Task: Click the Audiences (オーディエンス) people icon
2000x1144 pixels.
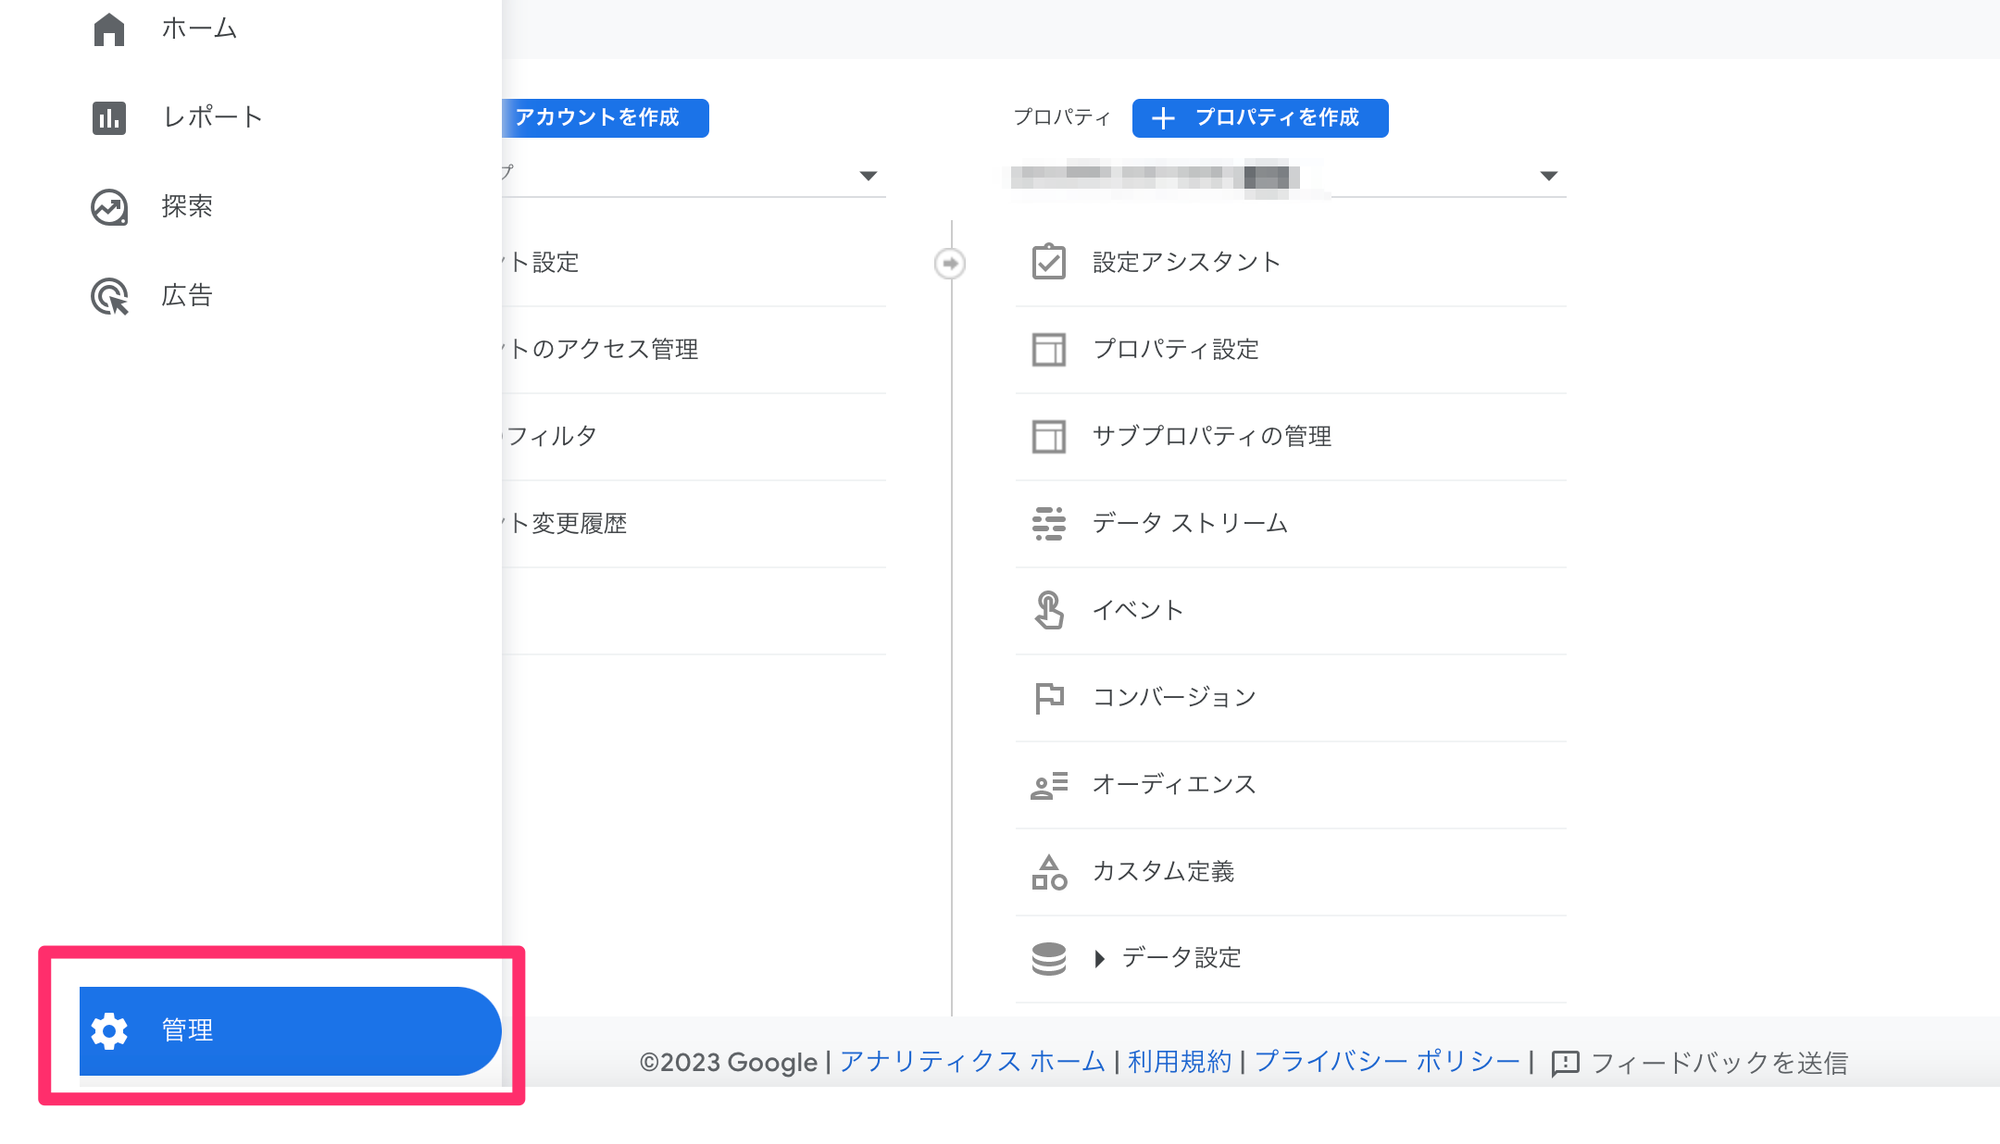Action: point(1048,785)
